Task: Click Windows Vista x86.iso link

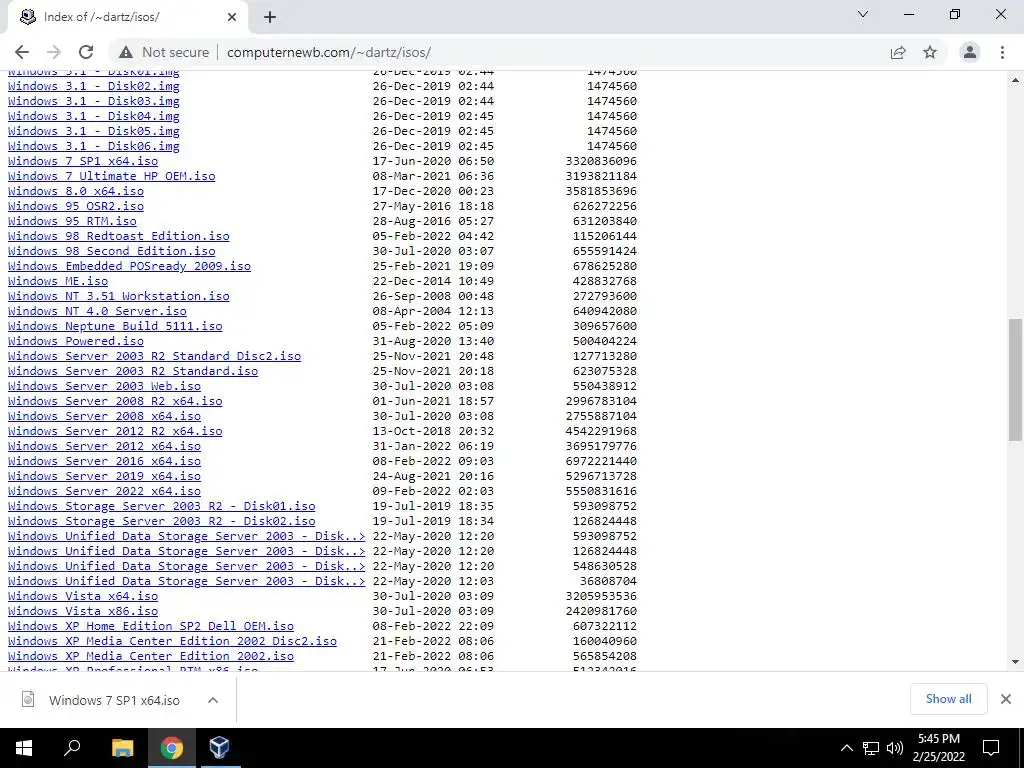Action: pos(83,612)
